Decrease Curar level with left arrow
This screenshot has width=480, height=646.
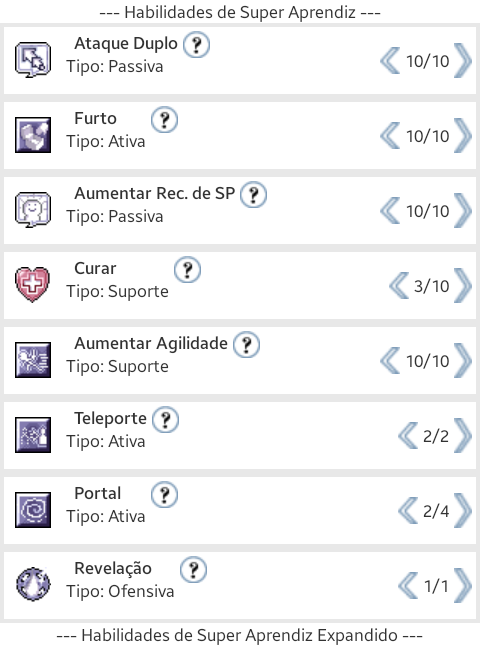399,285
